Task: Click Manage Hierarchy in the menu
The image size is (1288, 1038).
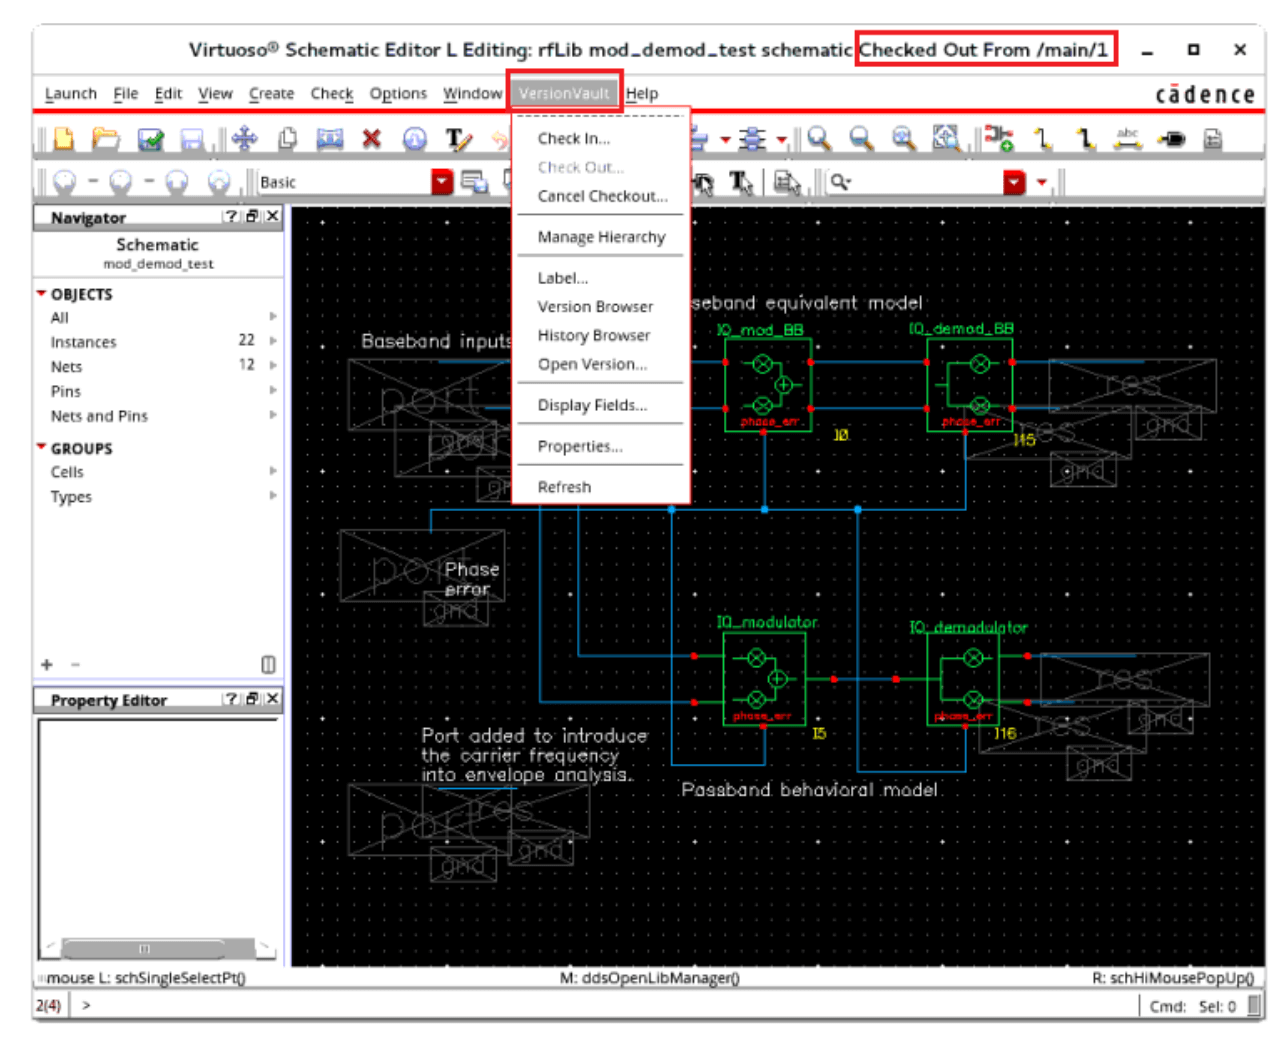Action: tap(601, 237)
